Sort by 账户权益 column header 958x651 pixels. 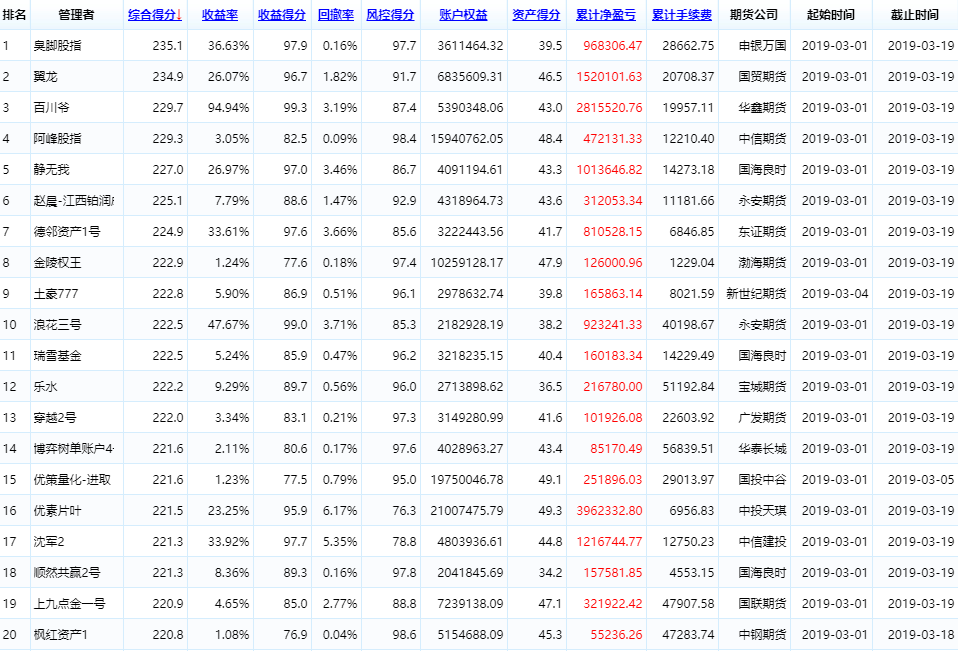pyautogui.click(x=463, y=15)
